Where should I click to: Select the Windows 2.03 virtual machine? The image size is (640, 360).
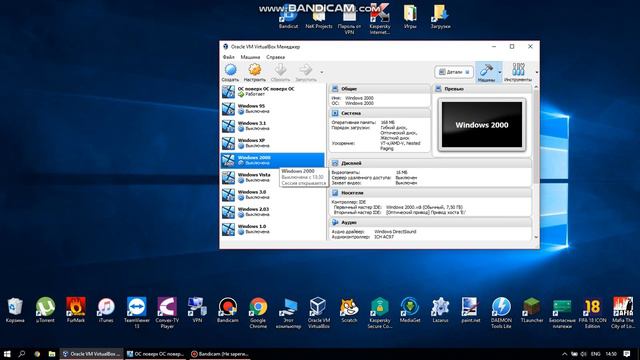pos(273,211)
